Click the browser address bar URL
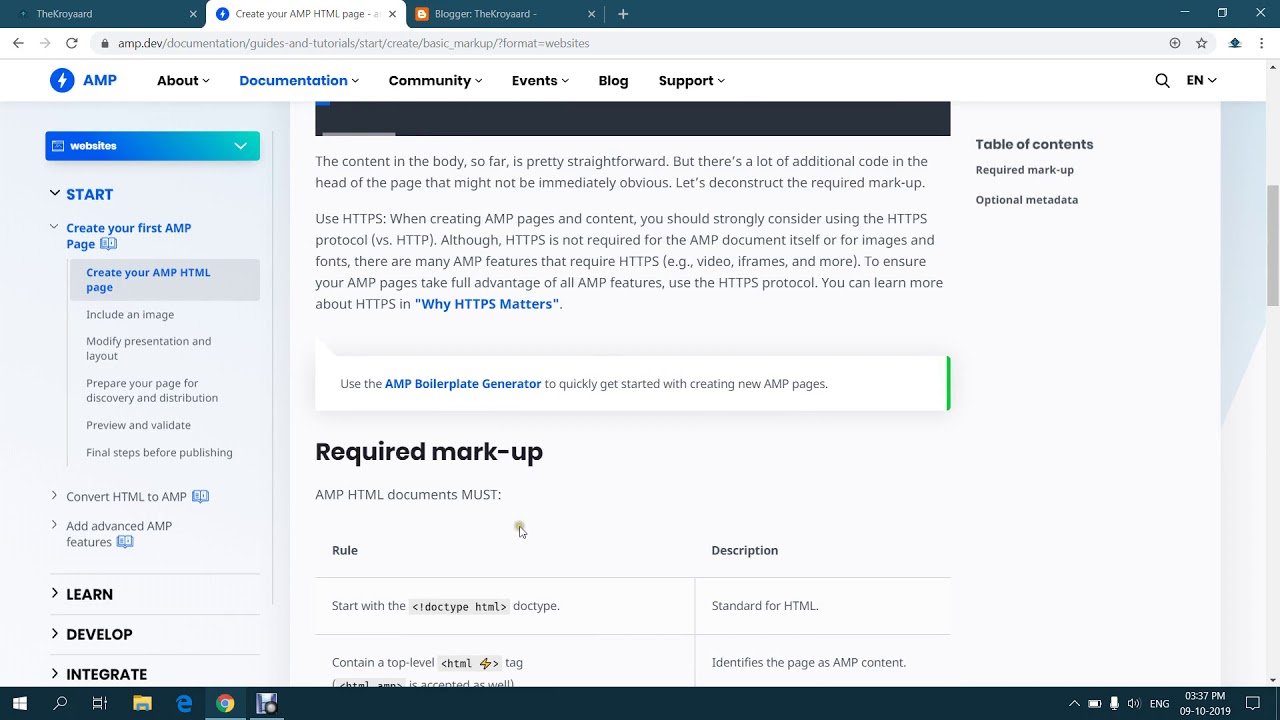Image resolution: width=1280 pixels, height=720 pixels. point(353,43)
